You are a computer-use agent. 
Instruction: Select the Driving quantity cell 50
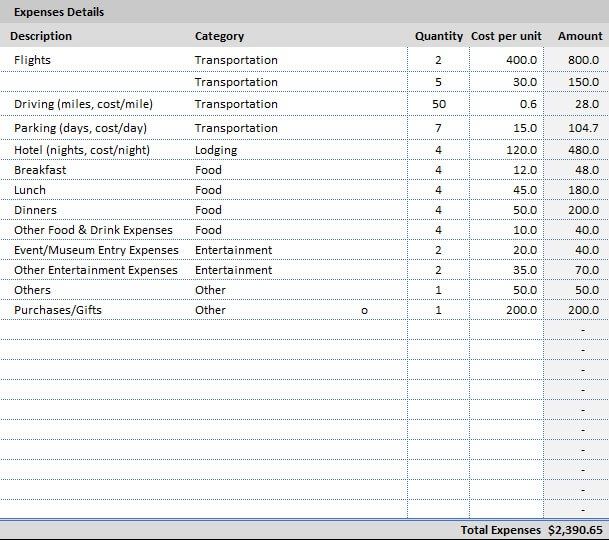tap(439, 104)
